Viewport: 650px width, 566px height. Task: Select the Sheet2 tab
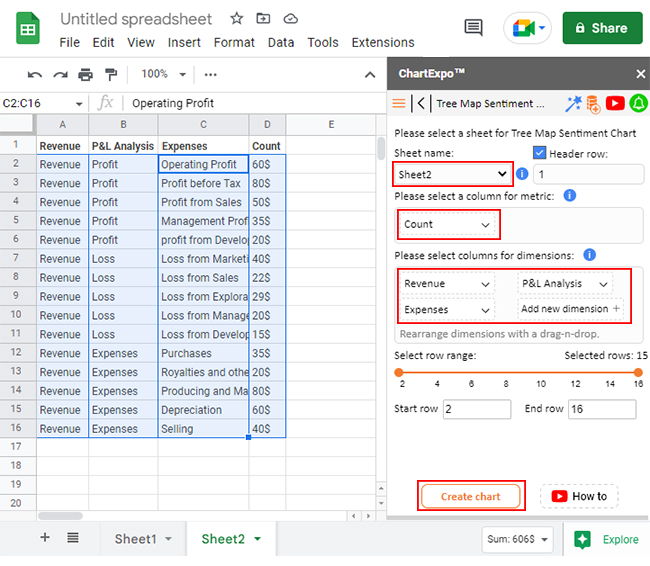click(x=231, y=539)
